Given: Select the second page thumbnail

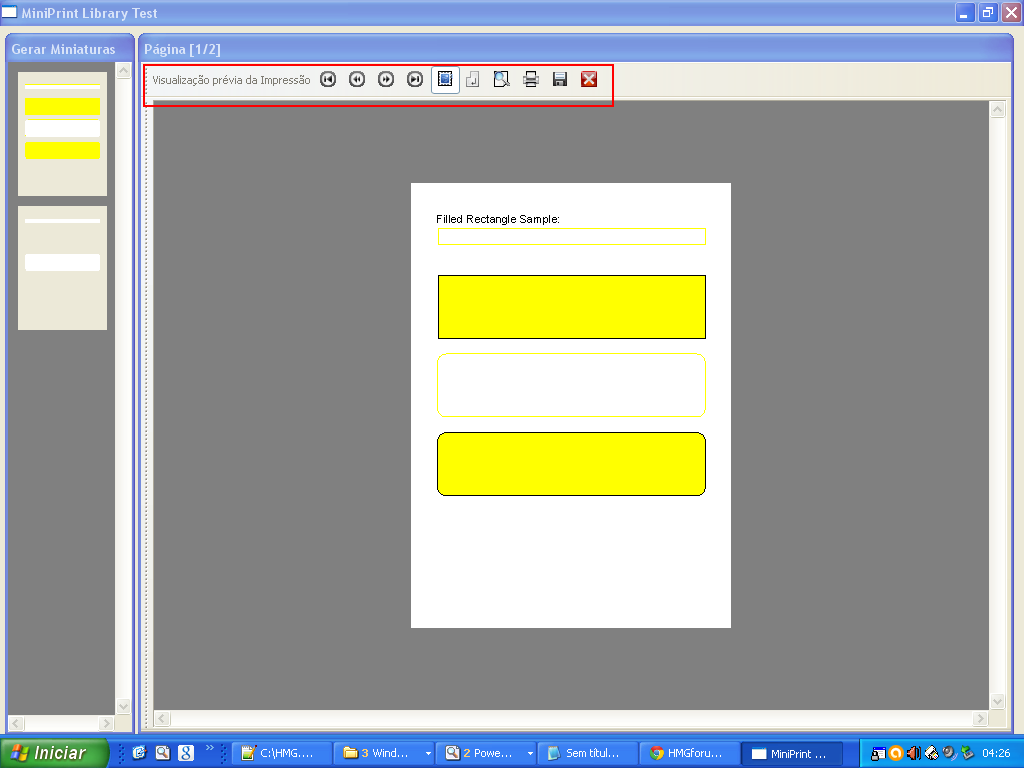Looking at the screenshot, I should 62,268.
